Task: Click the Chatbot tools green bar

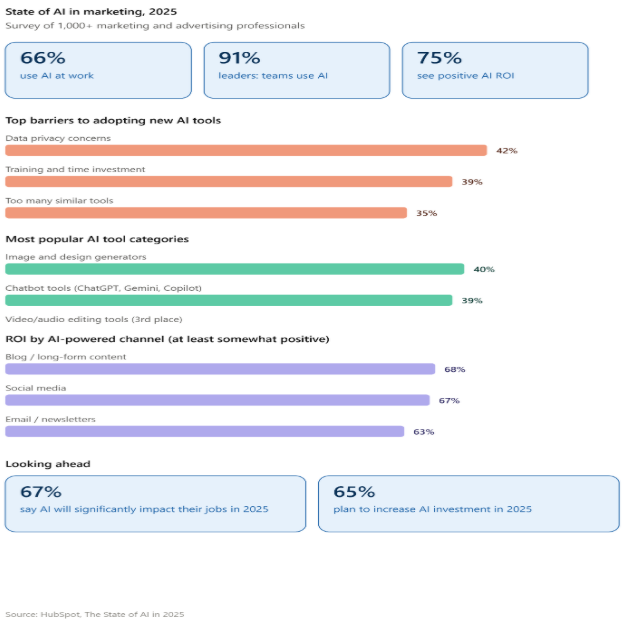Action: click(x=229, y=300)
